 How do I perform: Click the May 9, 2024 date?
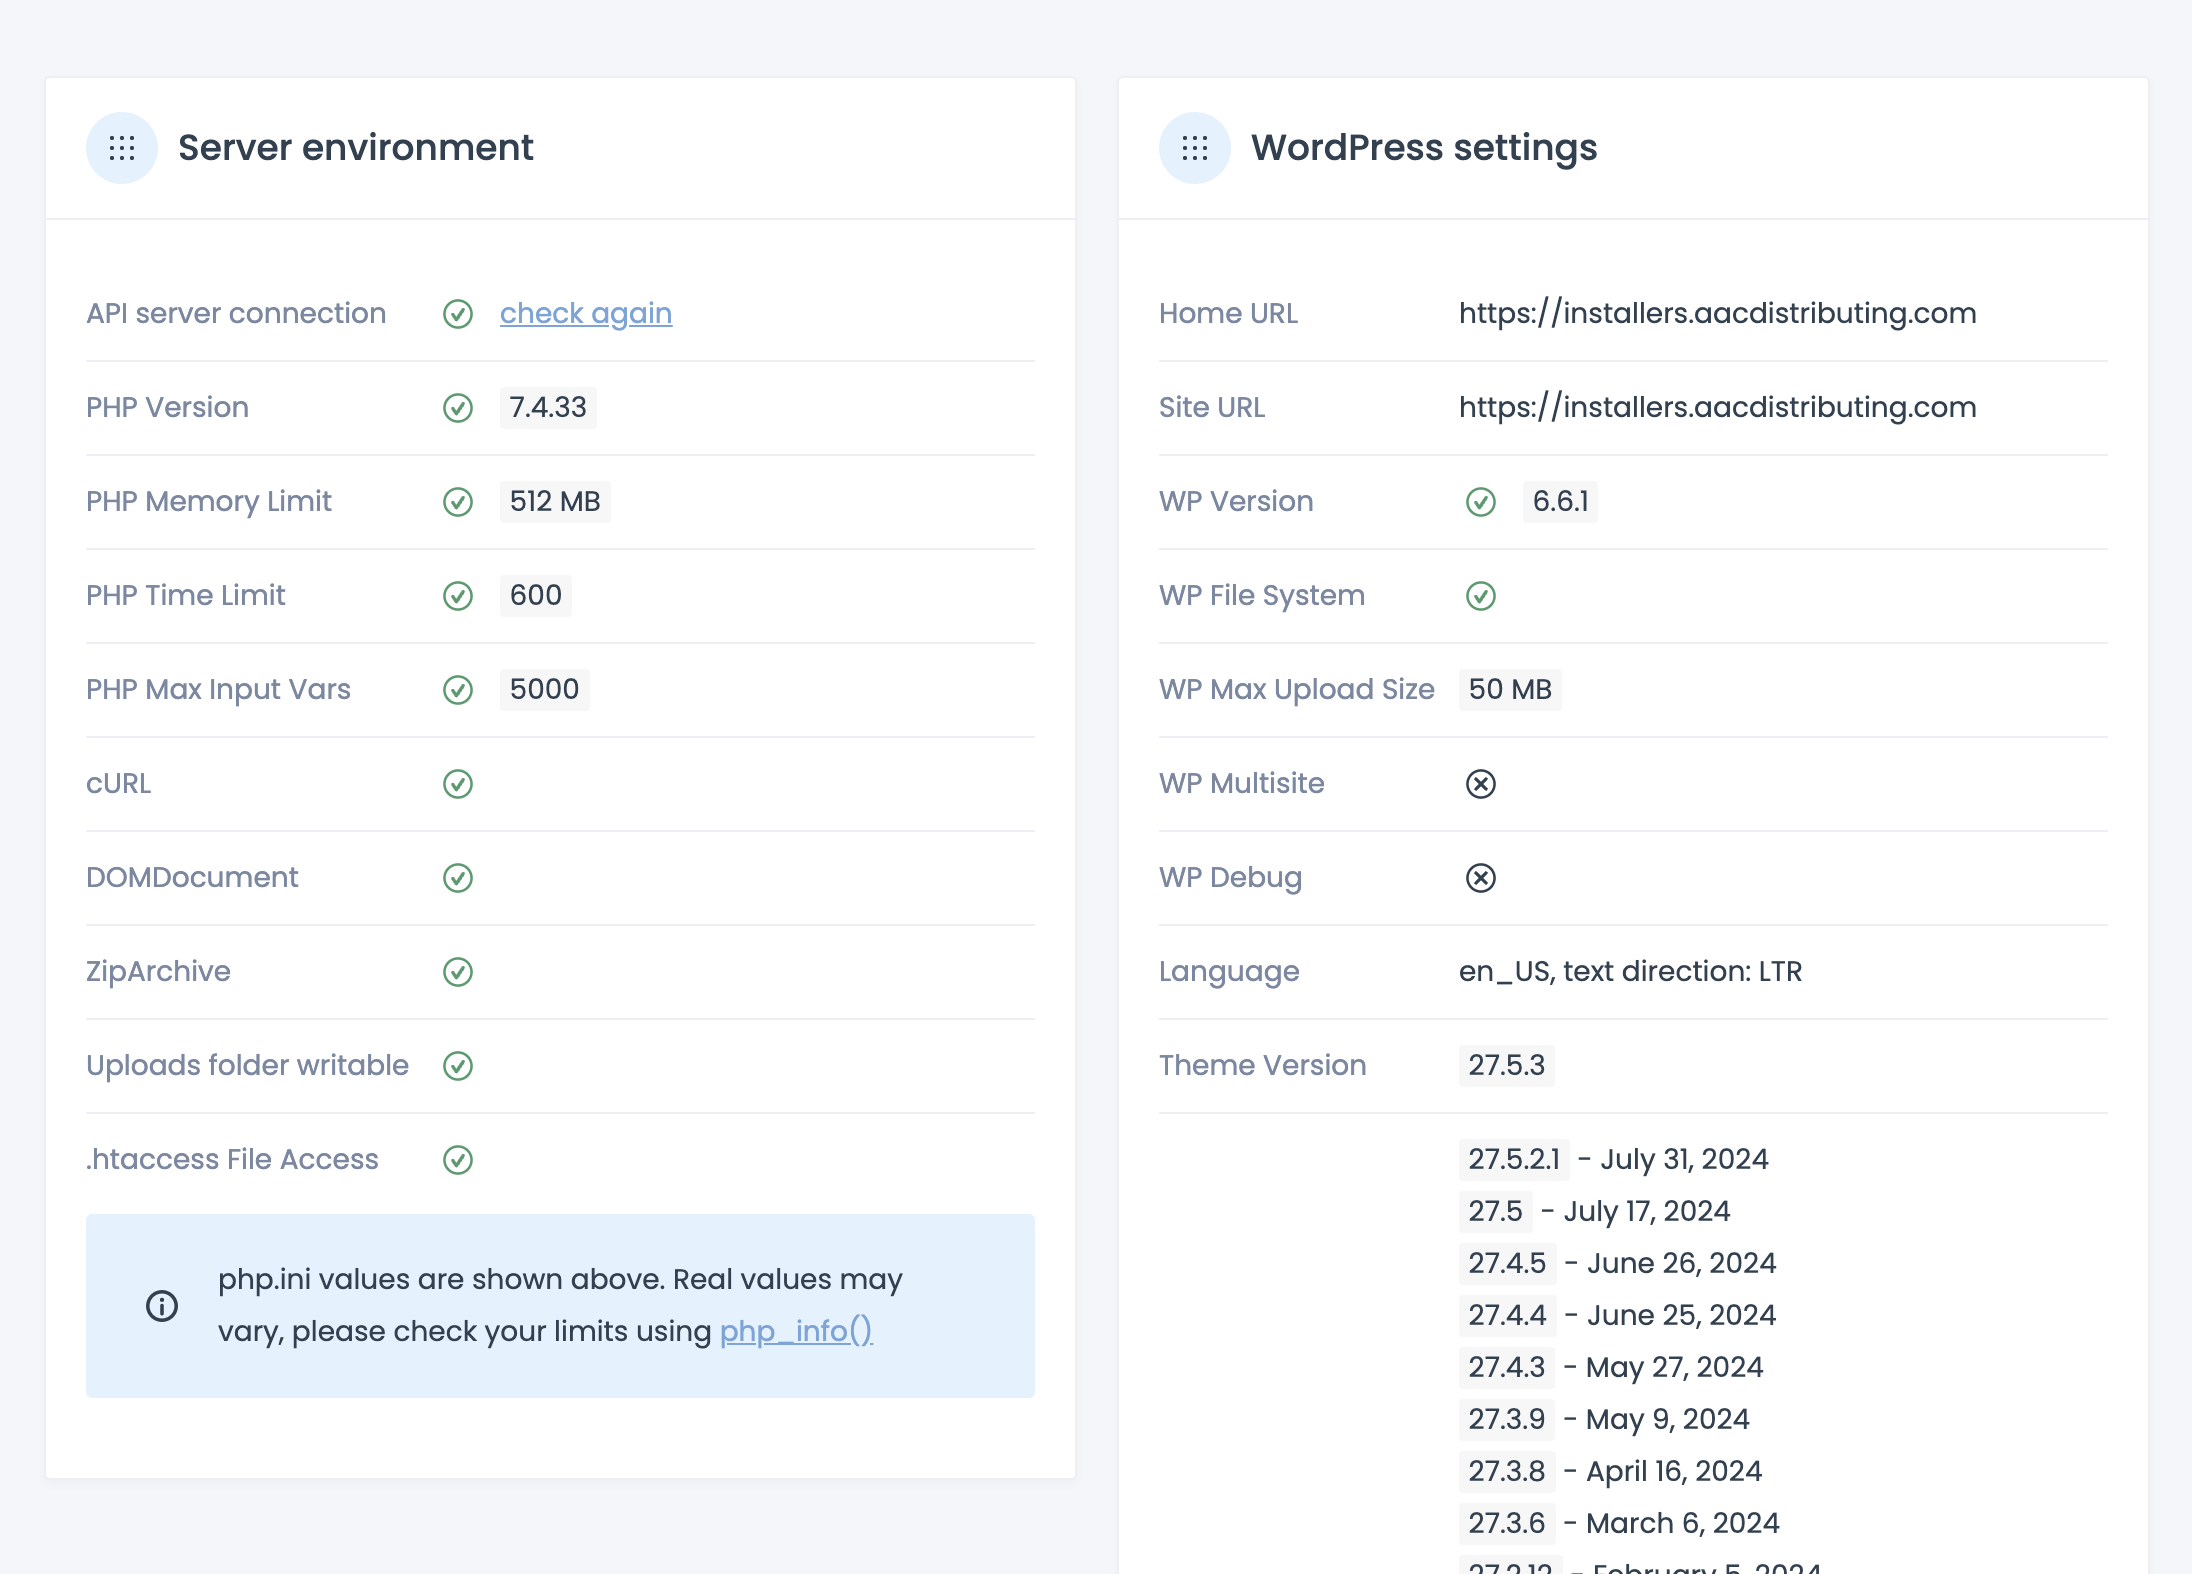[x=1667, y=1419]
